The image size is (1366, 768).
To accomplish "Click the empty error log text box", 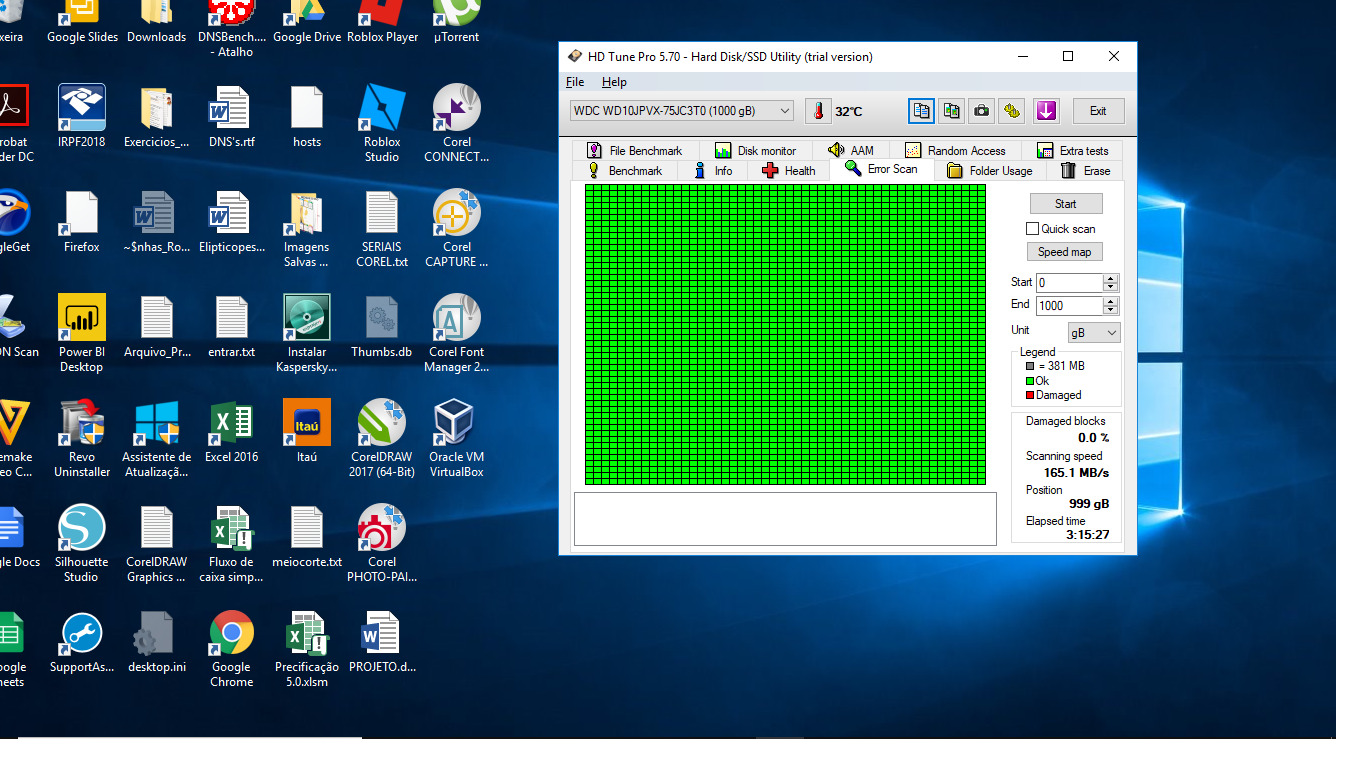I will click(785, 519).
